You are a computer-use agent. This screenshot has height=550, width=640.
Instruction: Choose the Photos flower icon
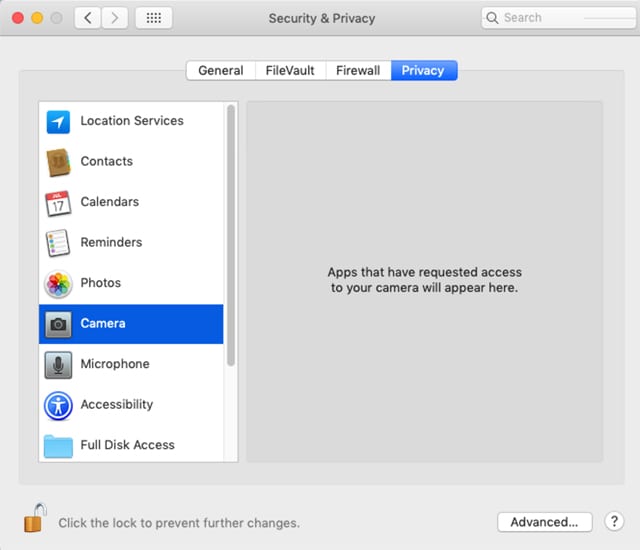pyautogui.click(x=59, y=284)
